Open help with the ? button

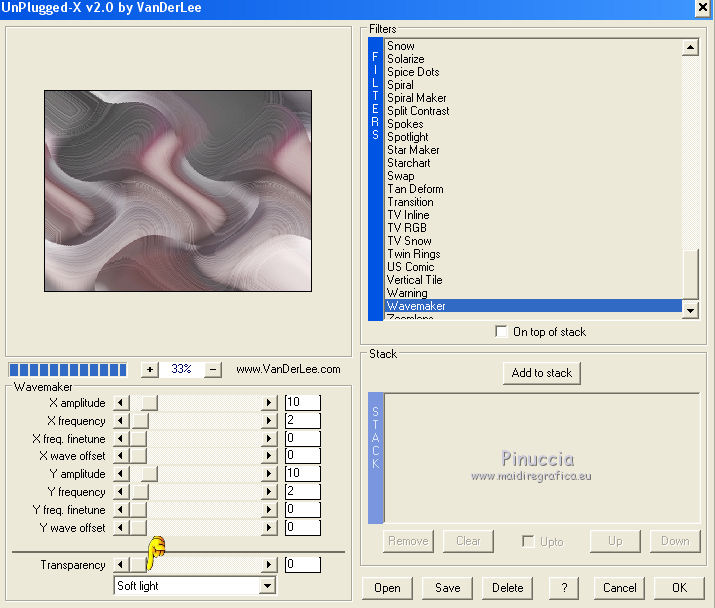[564, 588]
